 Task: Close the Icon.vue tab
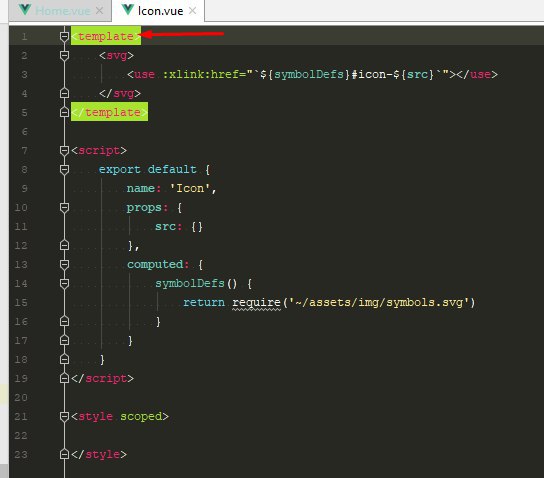click(193, 11)
